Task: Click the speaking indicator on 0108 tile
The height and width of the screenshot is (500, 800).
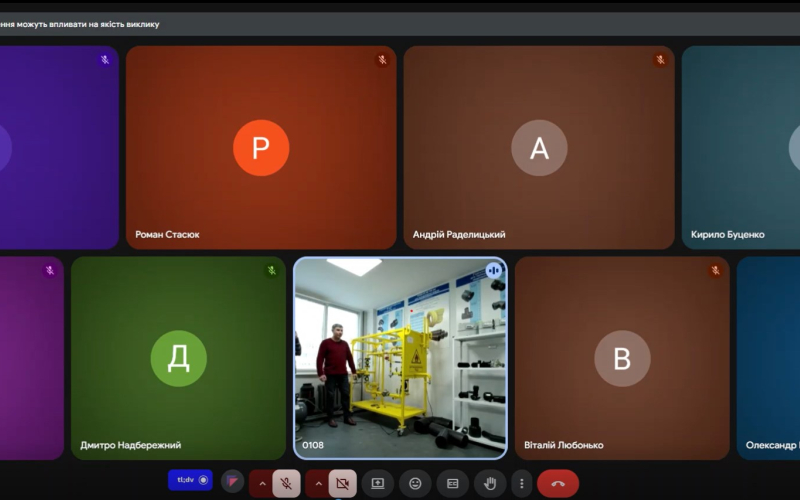Action: (493, 271)
